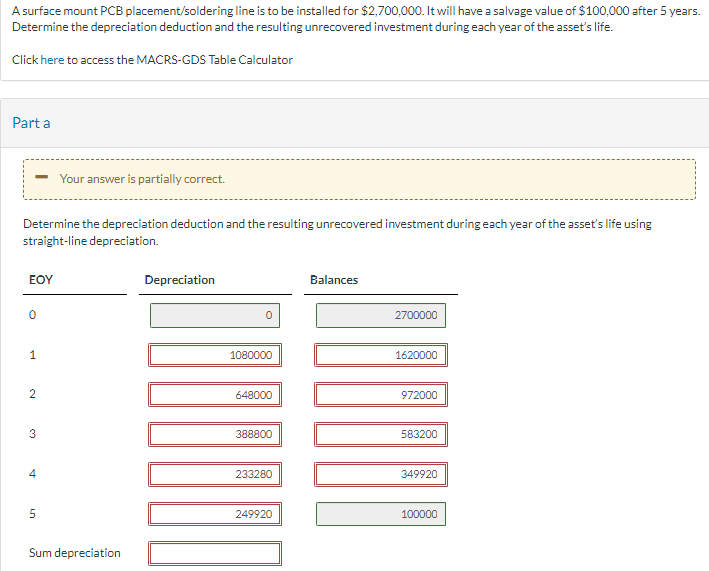
Task: Click depreciation field with value 1080000
Action: click(215, 355)
